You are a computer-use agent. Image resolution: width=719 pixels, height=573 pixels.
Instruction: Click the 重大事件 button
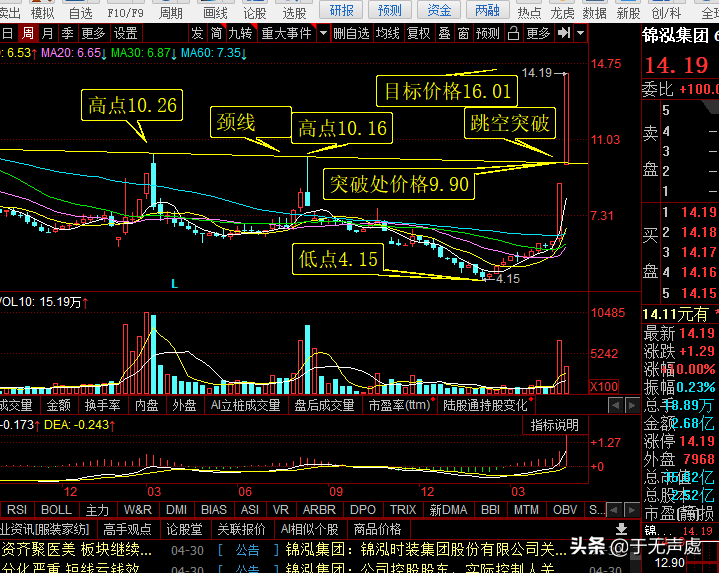pos(287,33)
